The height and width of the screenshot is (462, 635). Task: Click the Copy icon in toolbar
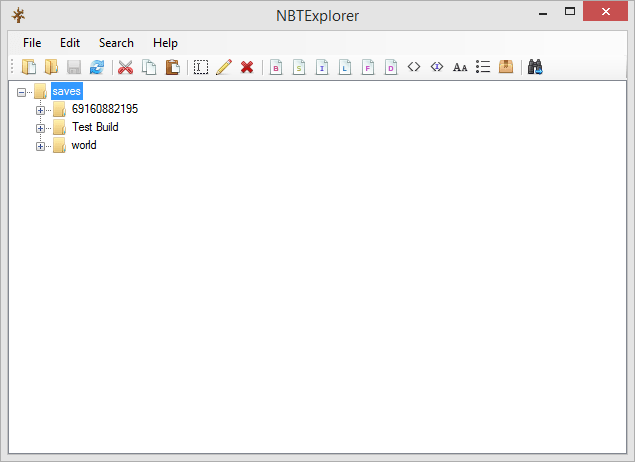(x=149, y=67)
